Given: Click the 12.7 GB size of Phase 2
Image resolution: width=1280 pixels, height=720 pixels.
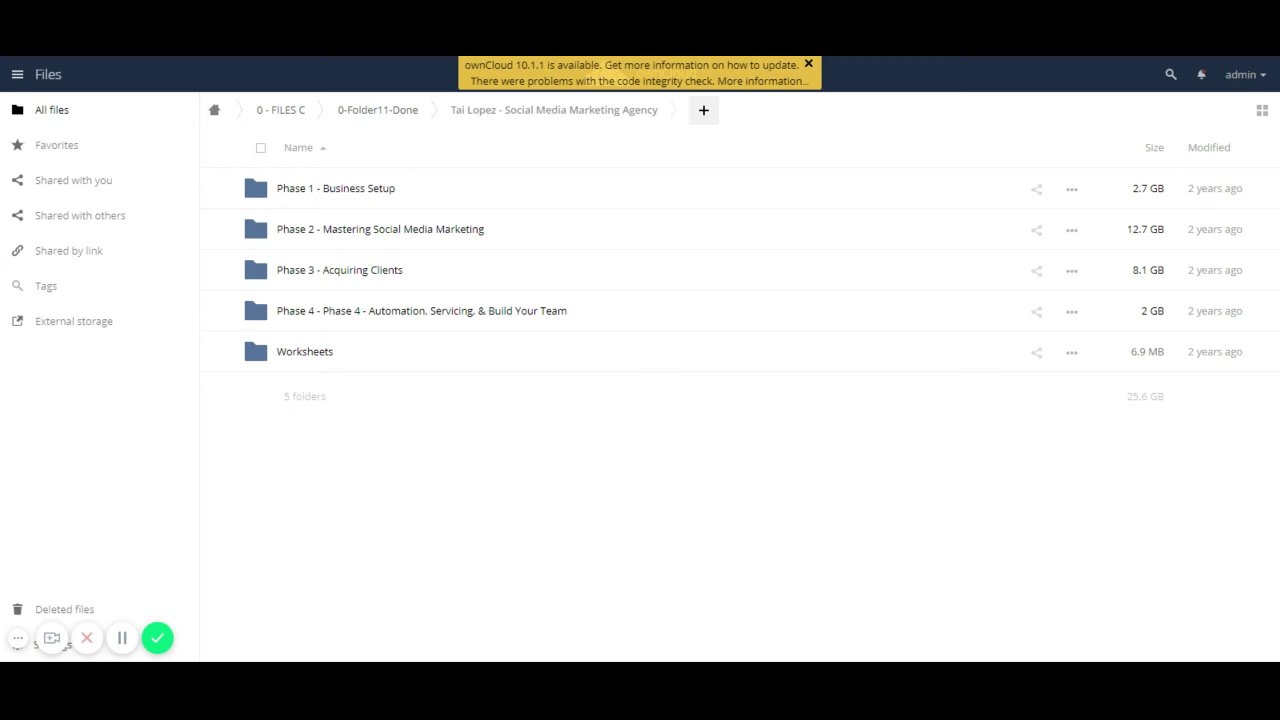Looking at the screenshot, I should point(1145,229).
